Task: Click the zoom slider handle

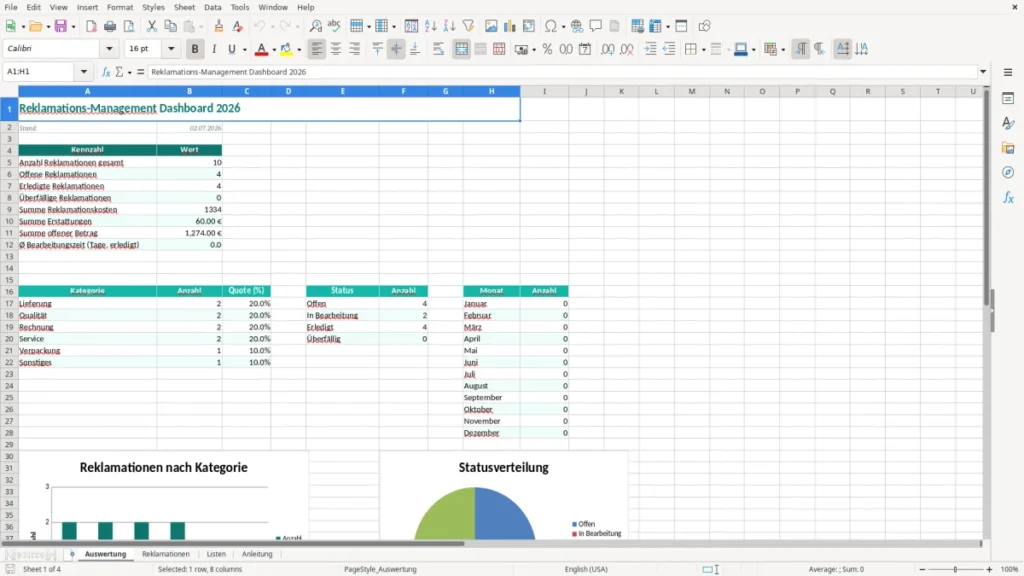Action: click(x=955, y=569)
